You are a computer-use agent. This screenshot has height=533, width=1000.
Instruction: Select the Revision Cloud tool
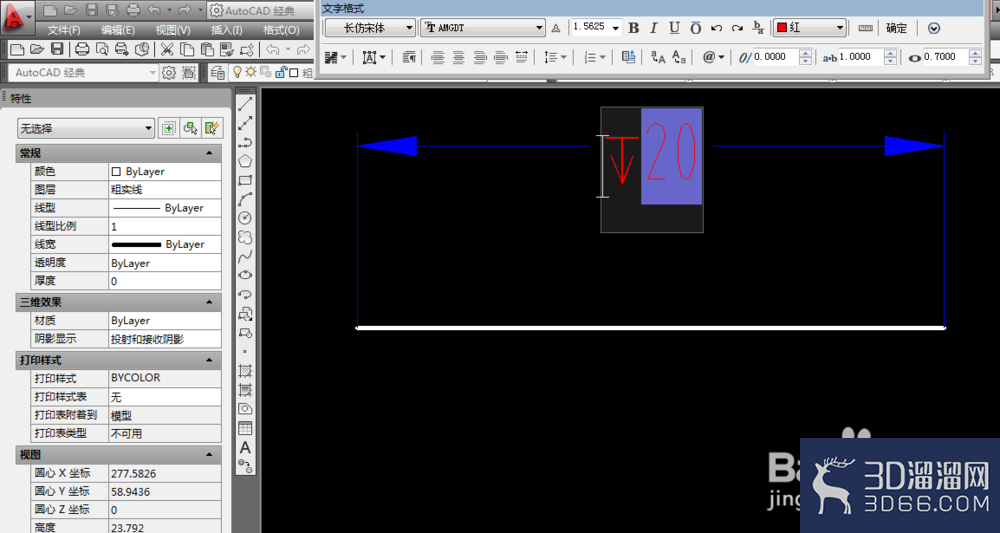tap(246, 237)
